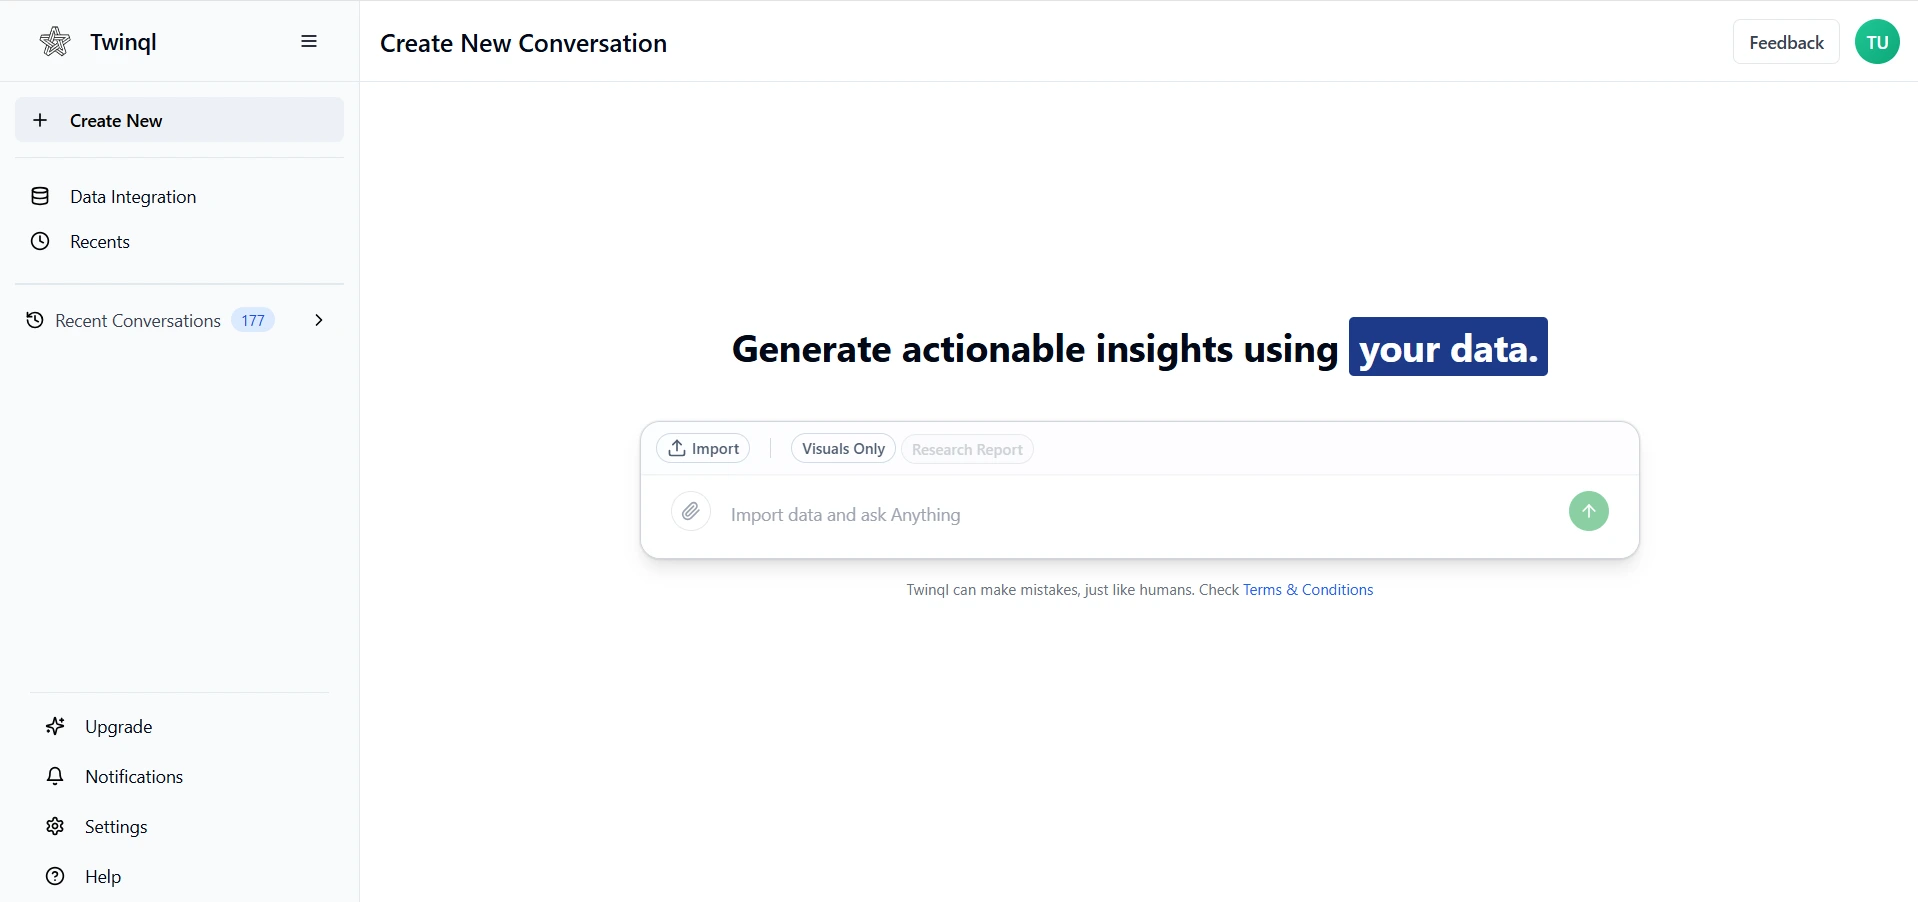
Task: Select Recents in the sidebar
Action: coord(100,241)
